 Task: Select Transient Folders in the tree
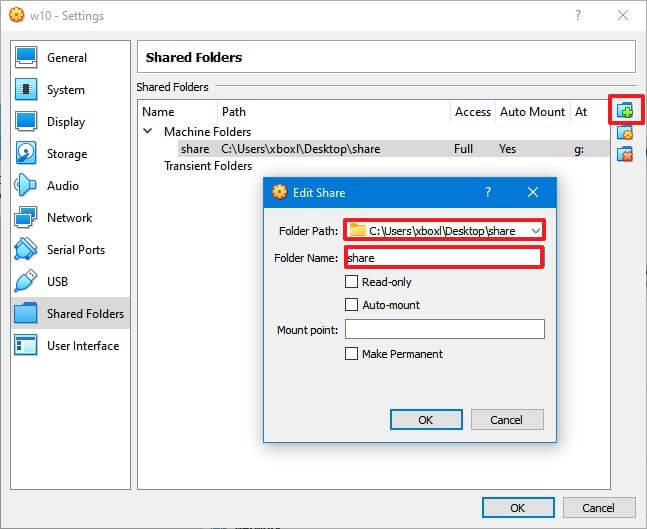(x=208, y=166)
